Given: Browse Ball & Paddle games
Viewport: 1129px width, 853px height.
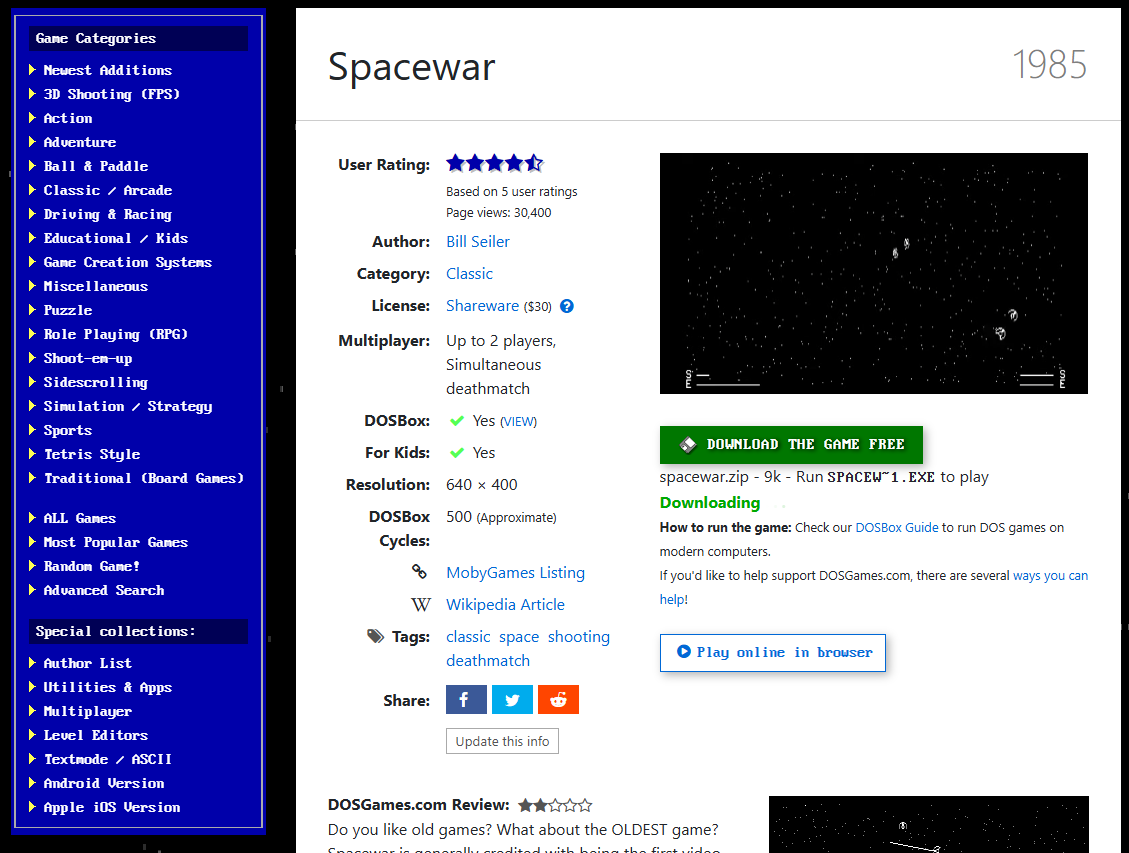Looking at the screenshot, I should [96, 166].
